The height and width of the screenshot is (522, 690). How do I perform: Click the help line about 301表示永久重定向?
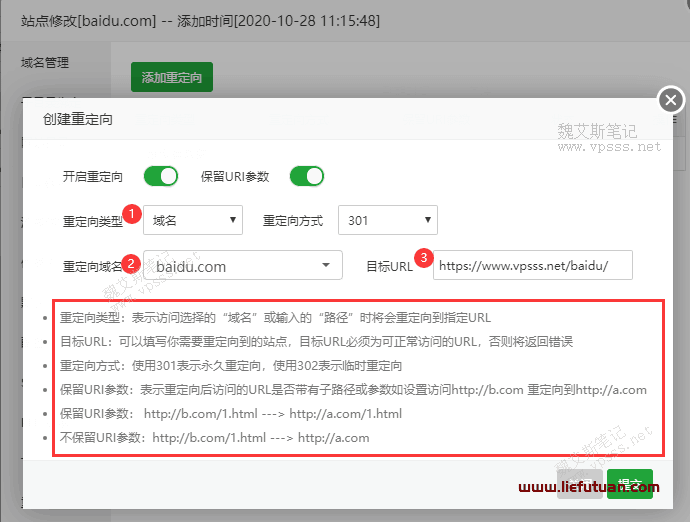point(231,366)
